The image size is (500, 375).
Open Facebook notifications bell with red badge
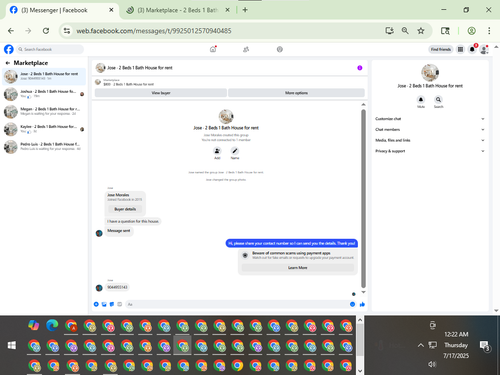(472, 49)
